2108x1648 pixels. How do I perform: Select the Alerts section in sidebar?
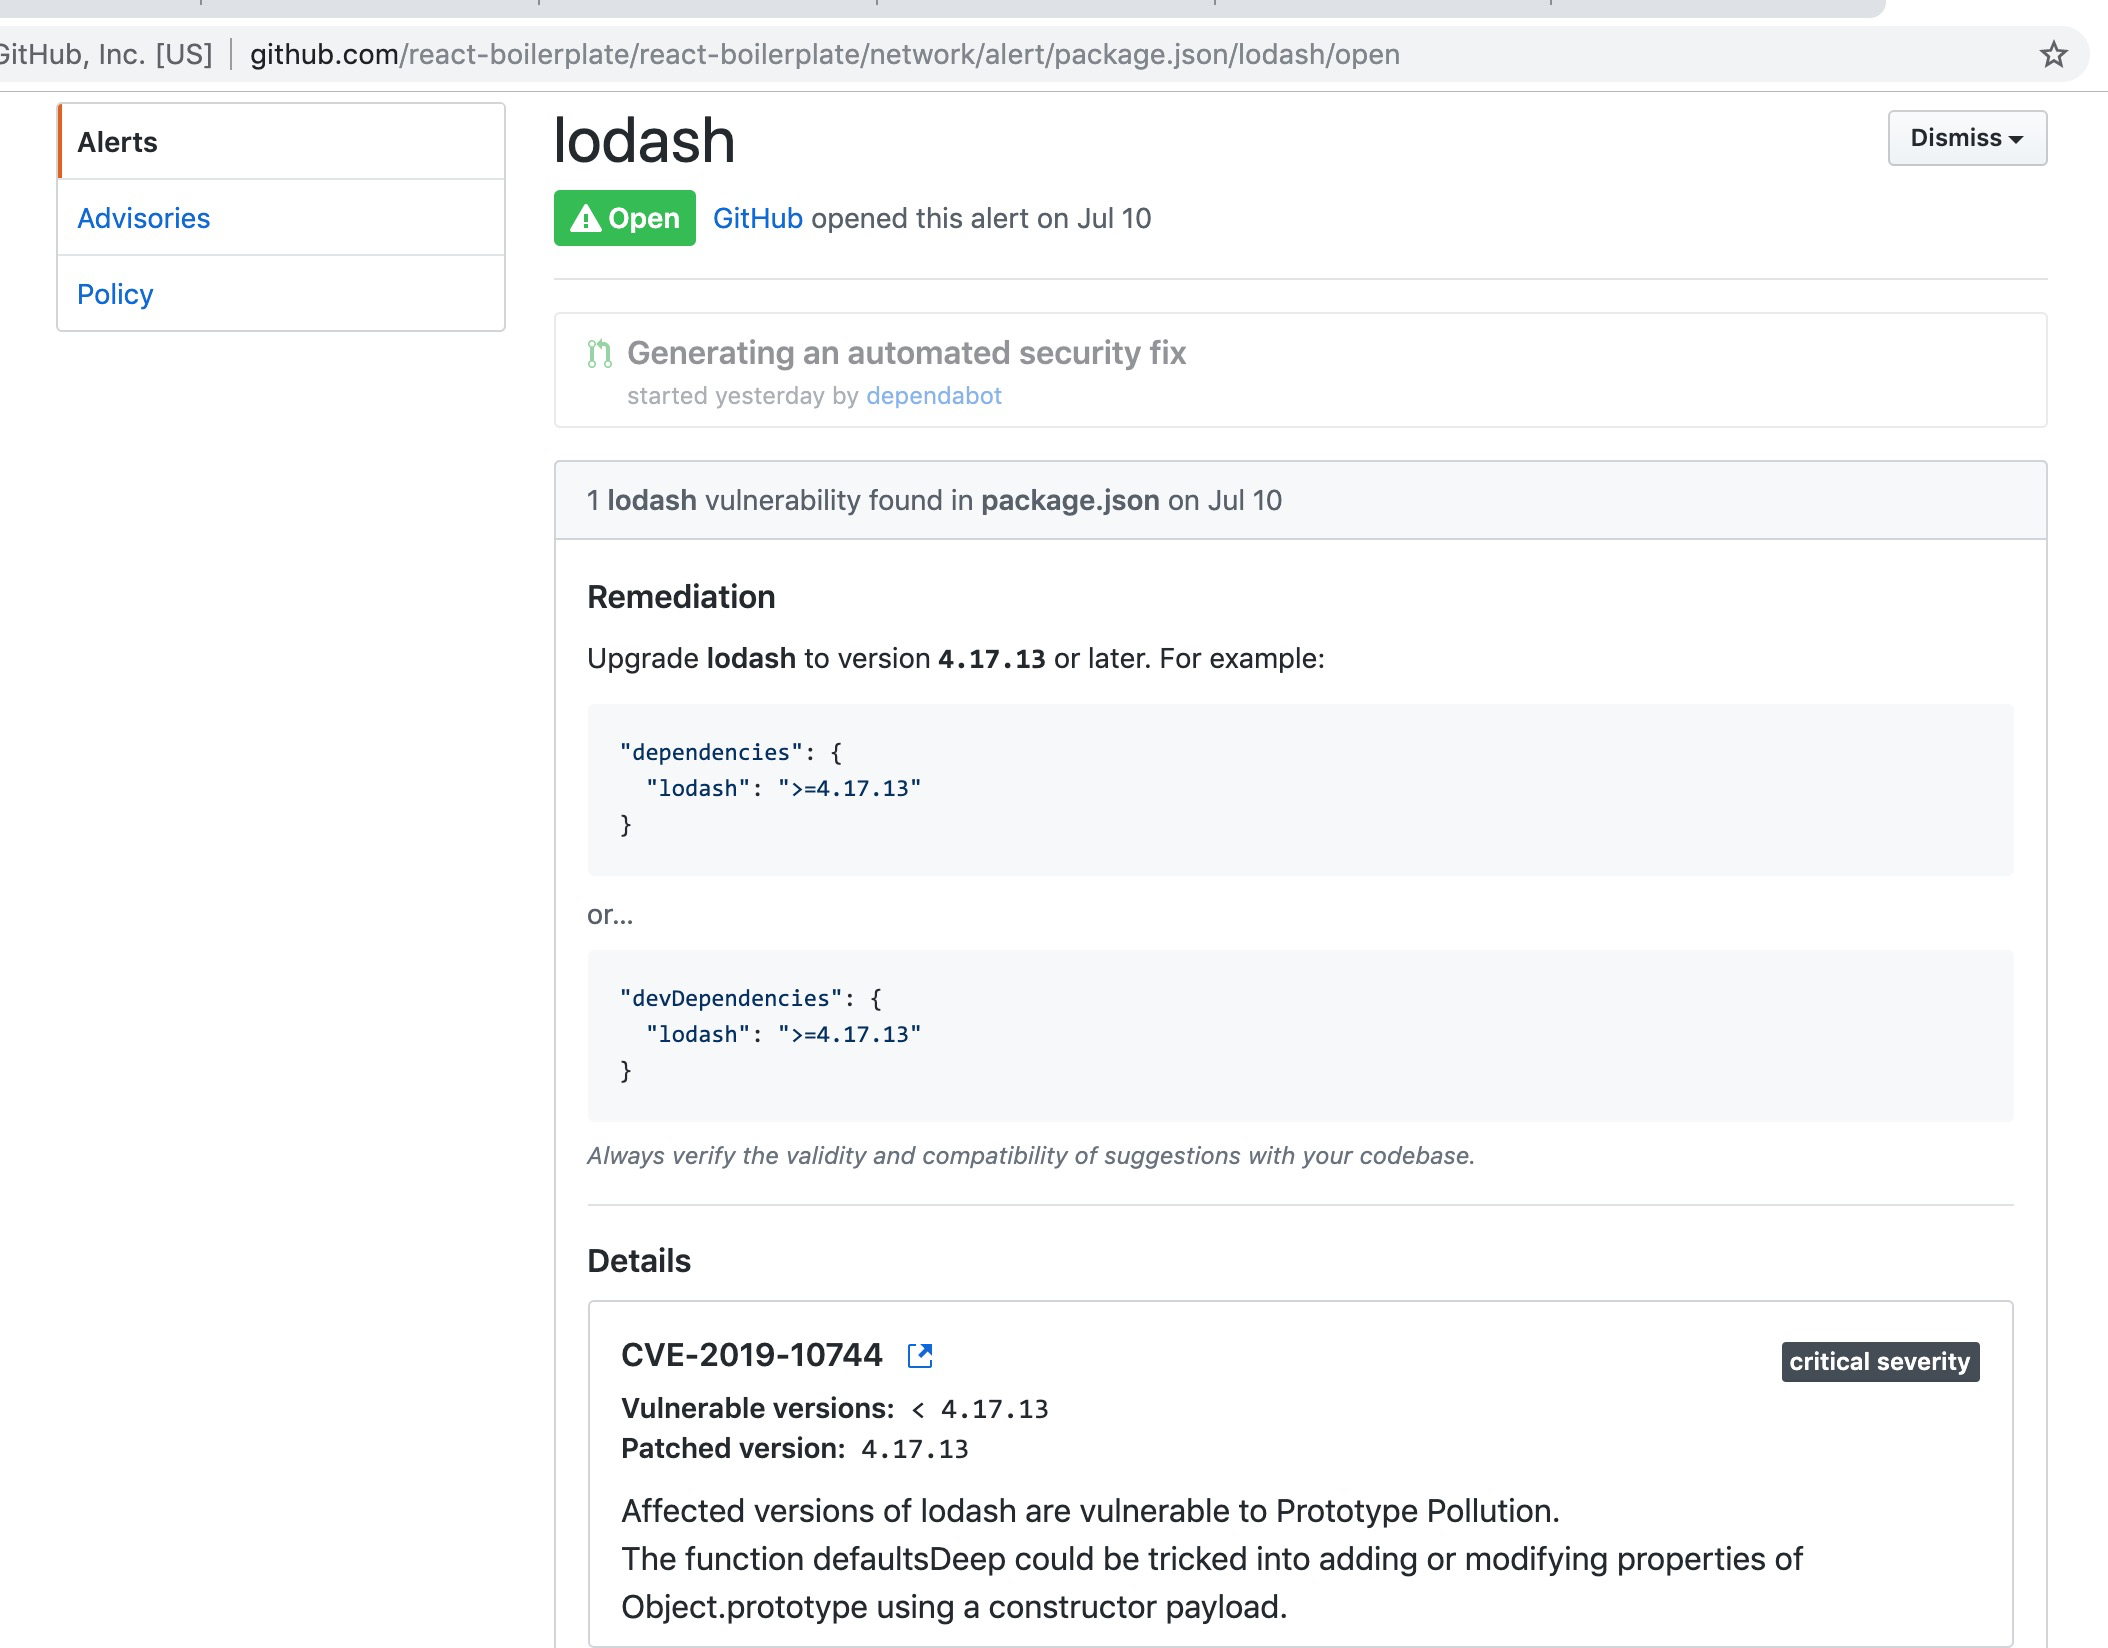(x=117, y=141)
